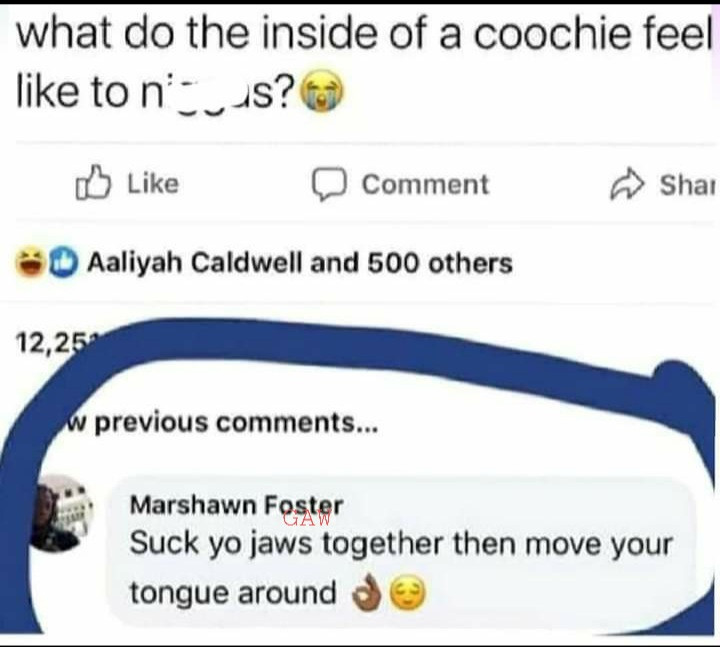Click the red GAW watermark
Image resolution: width=720 pixels, height=647 pixels.
pos(307,519)
